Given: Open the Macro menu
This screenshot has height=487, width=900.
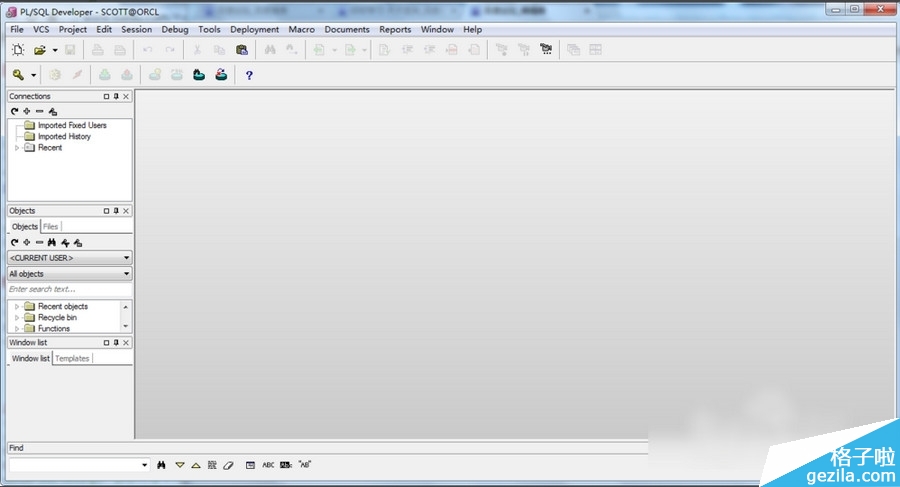Looking at the screenshot, I should coord(301,29).
